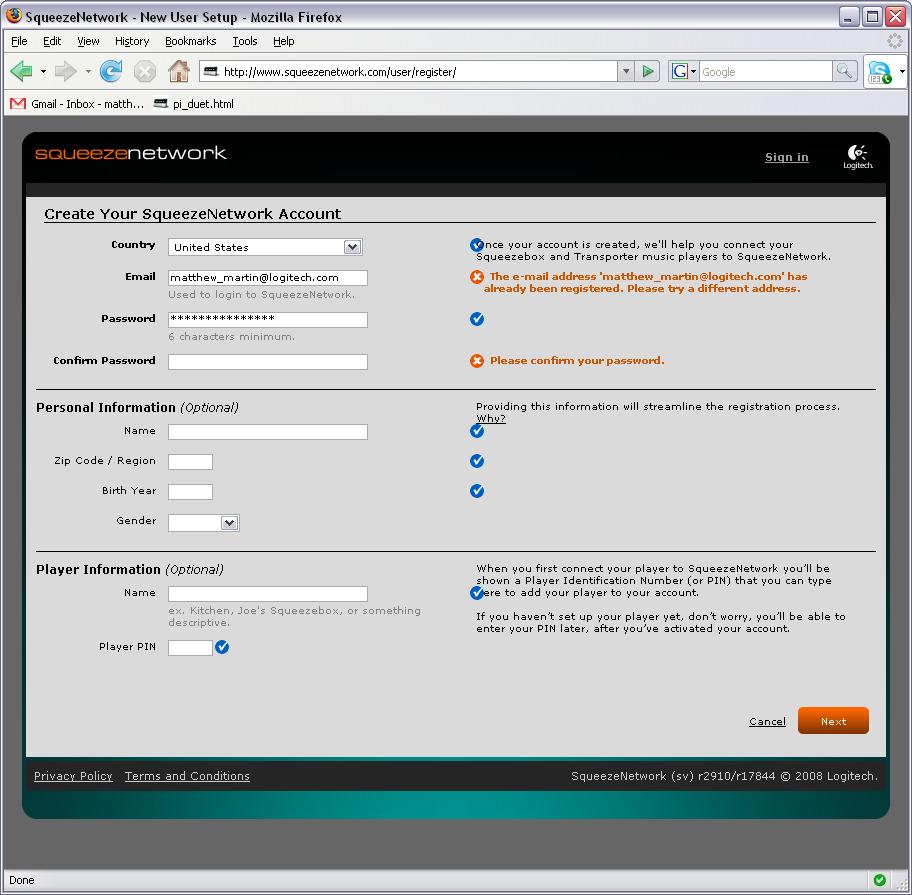Click the green Go arrow beside the URL
912x895 pixels.
pyautogui.click(x=648, y=71)
